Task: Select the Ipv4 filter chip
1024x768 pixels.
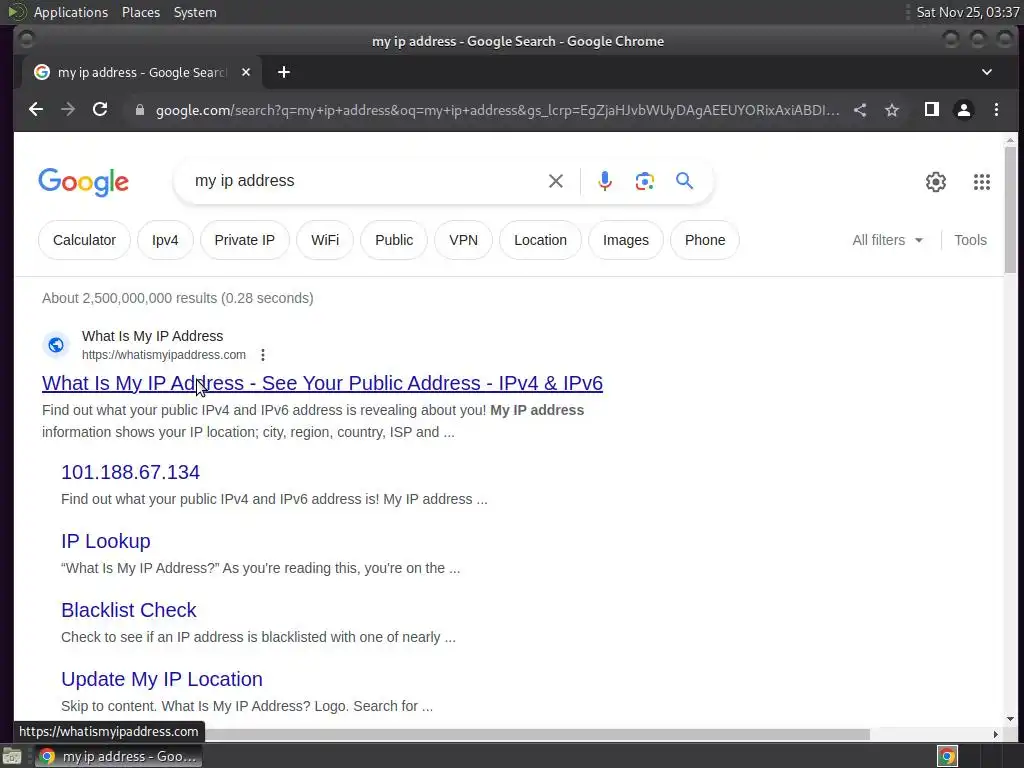Action: click(165, 240)
